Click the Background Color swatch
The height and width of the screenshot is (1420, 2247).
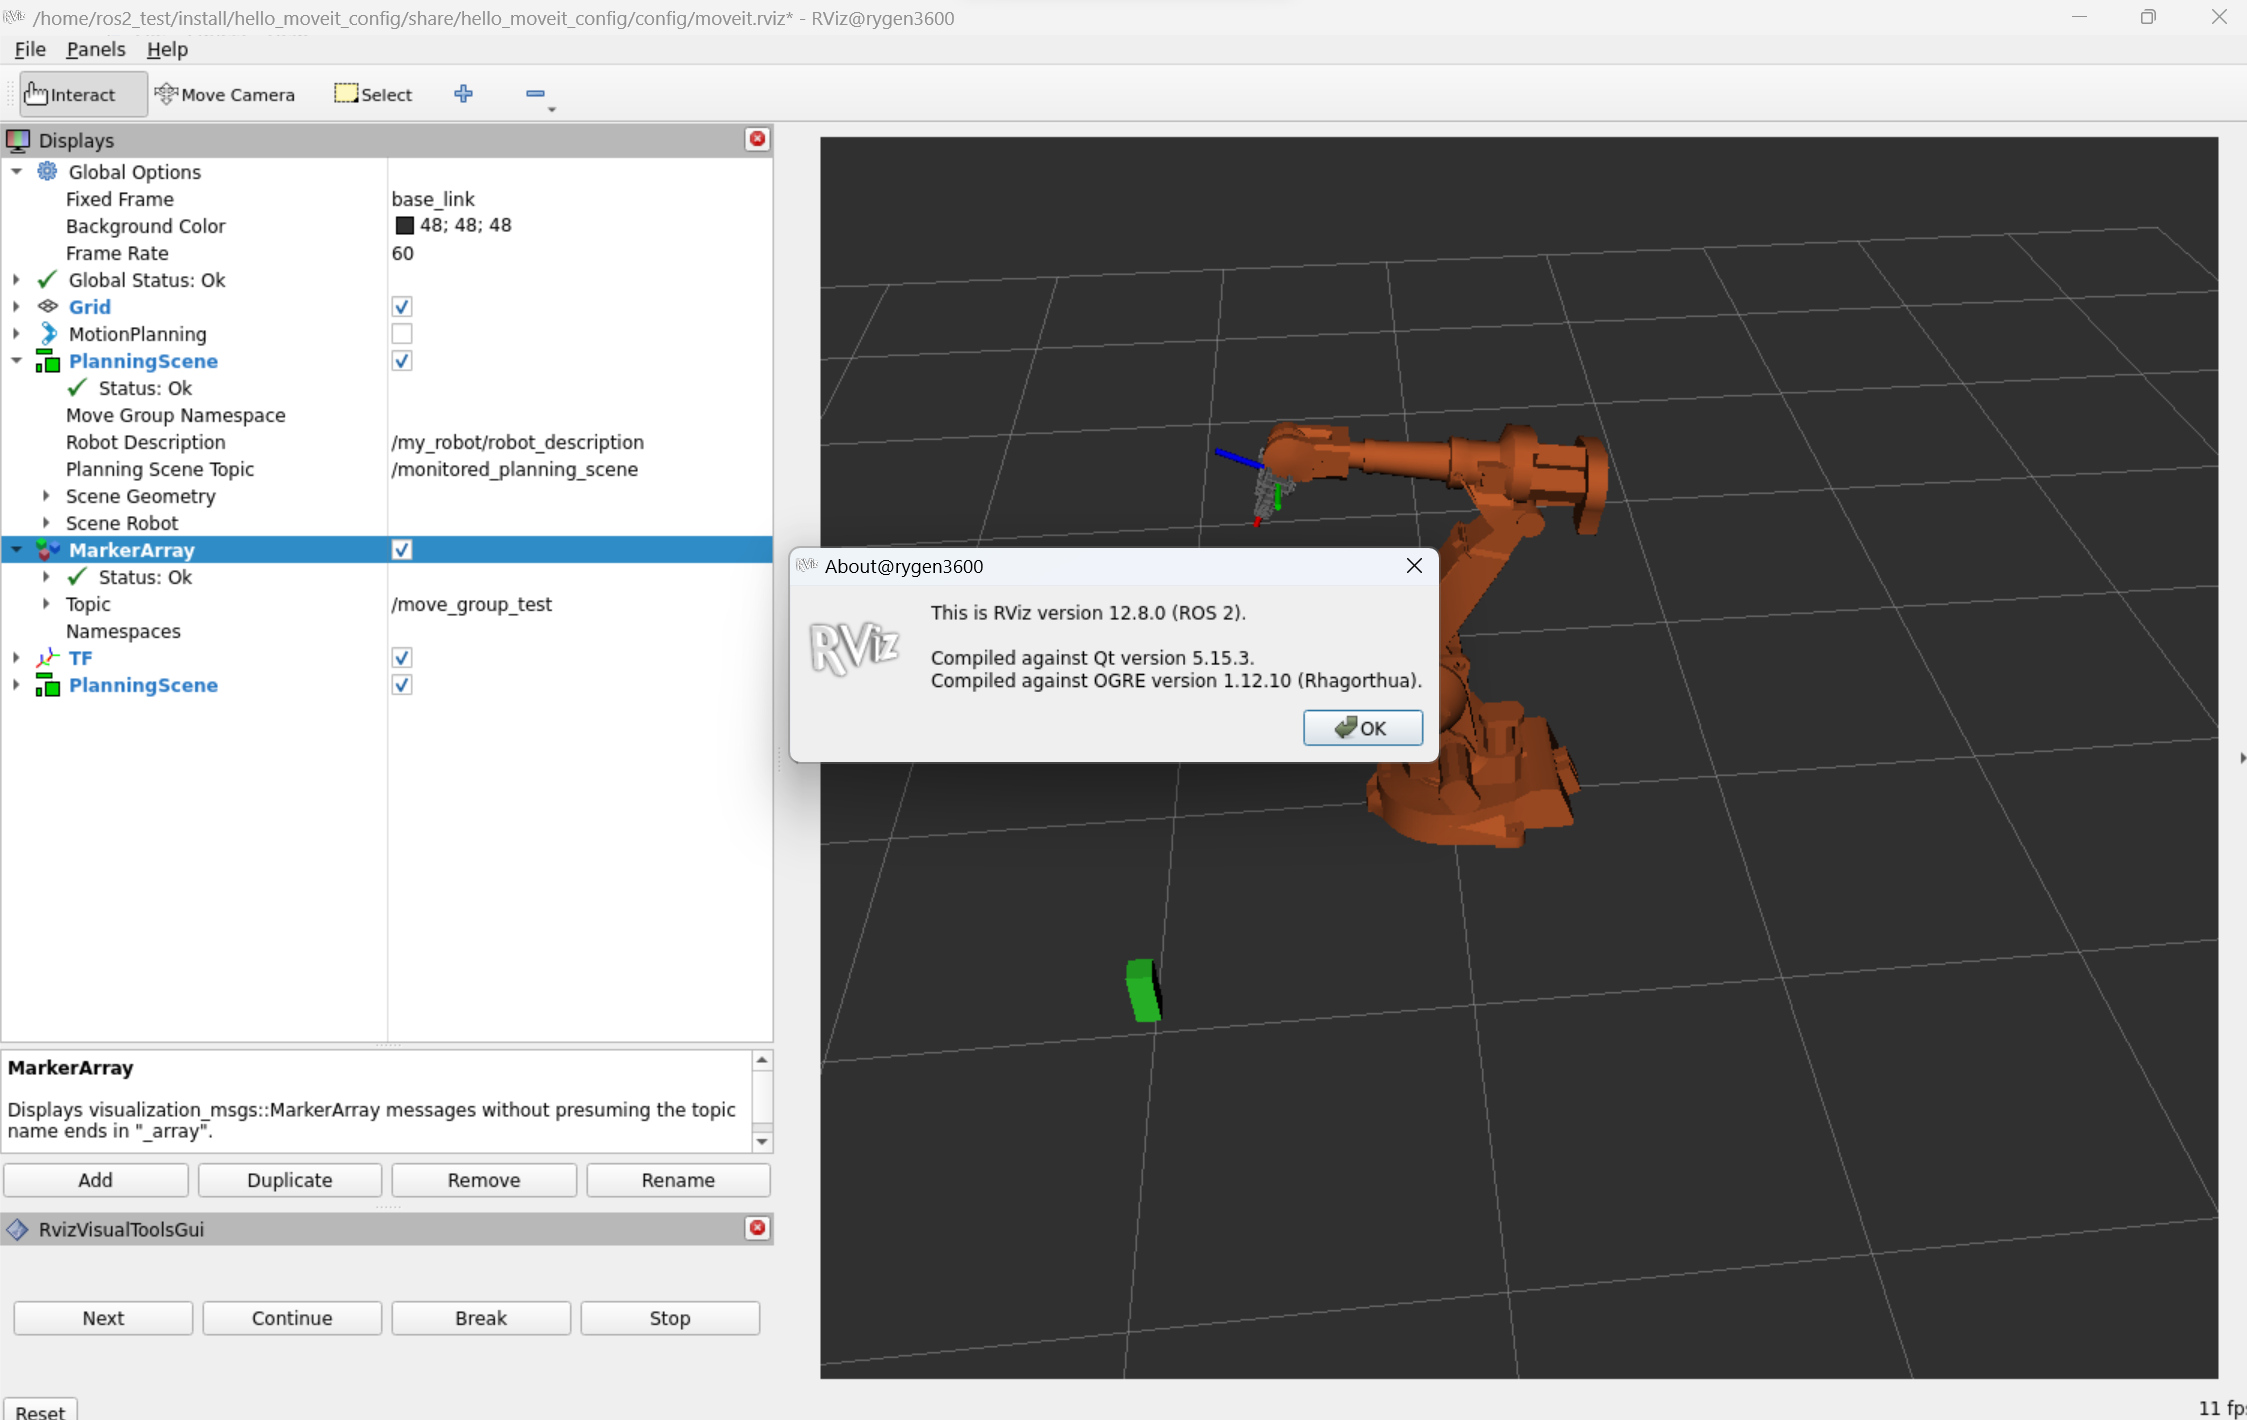(404, 226)
